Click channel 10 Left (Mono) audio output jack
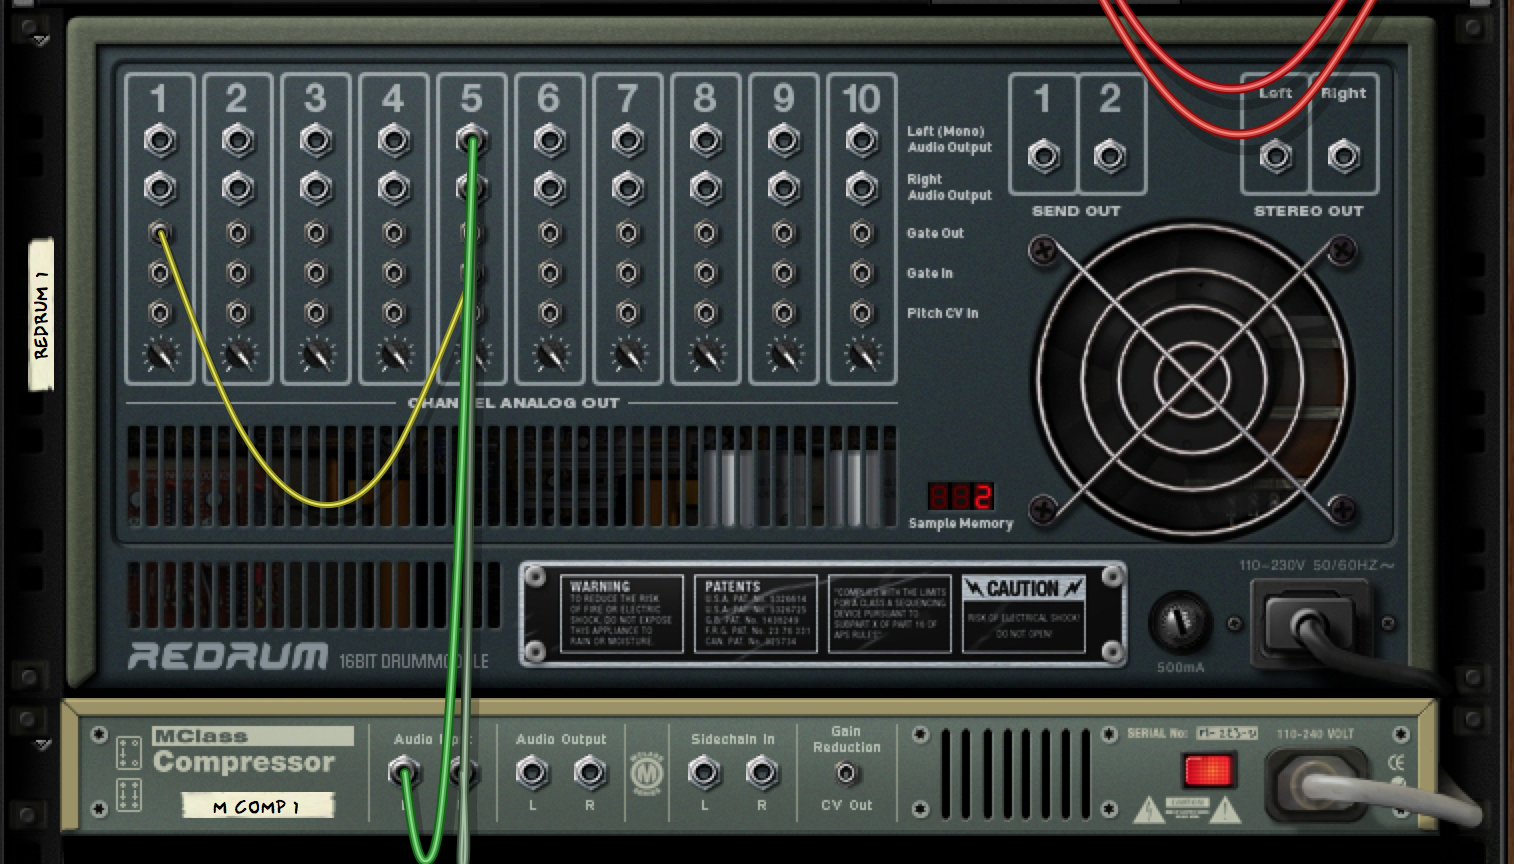This screenshot has width=1514, height=864. click(x=862, y=140)
